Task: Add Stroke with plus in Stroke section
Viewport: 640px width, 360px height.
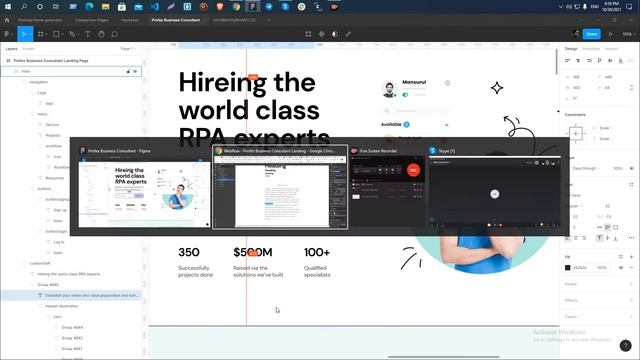Action: [631, 284]
